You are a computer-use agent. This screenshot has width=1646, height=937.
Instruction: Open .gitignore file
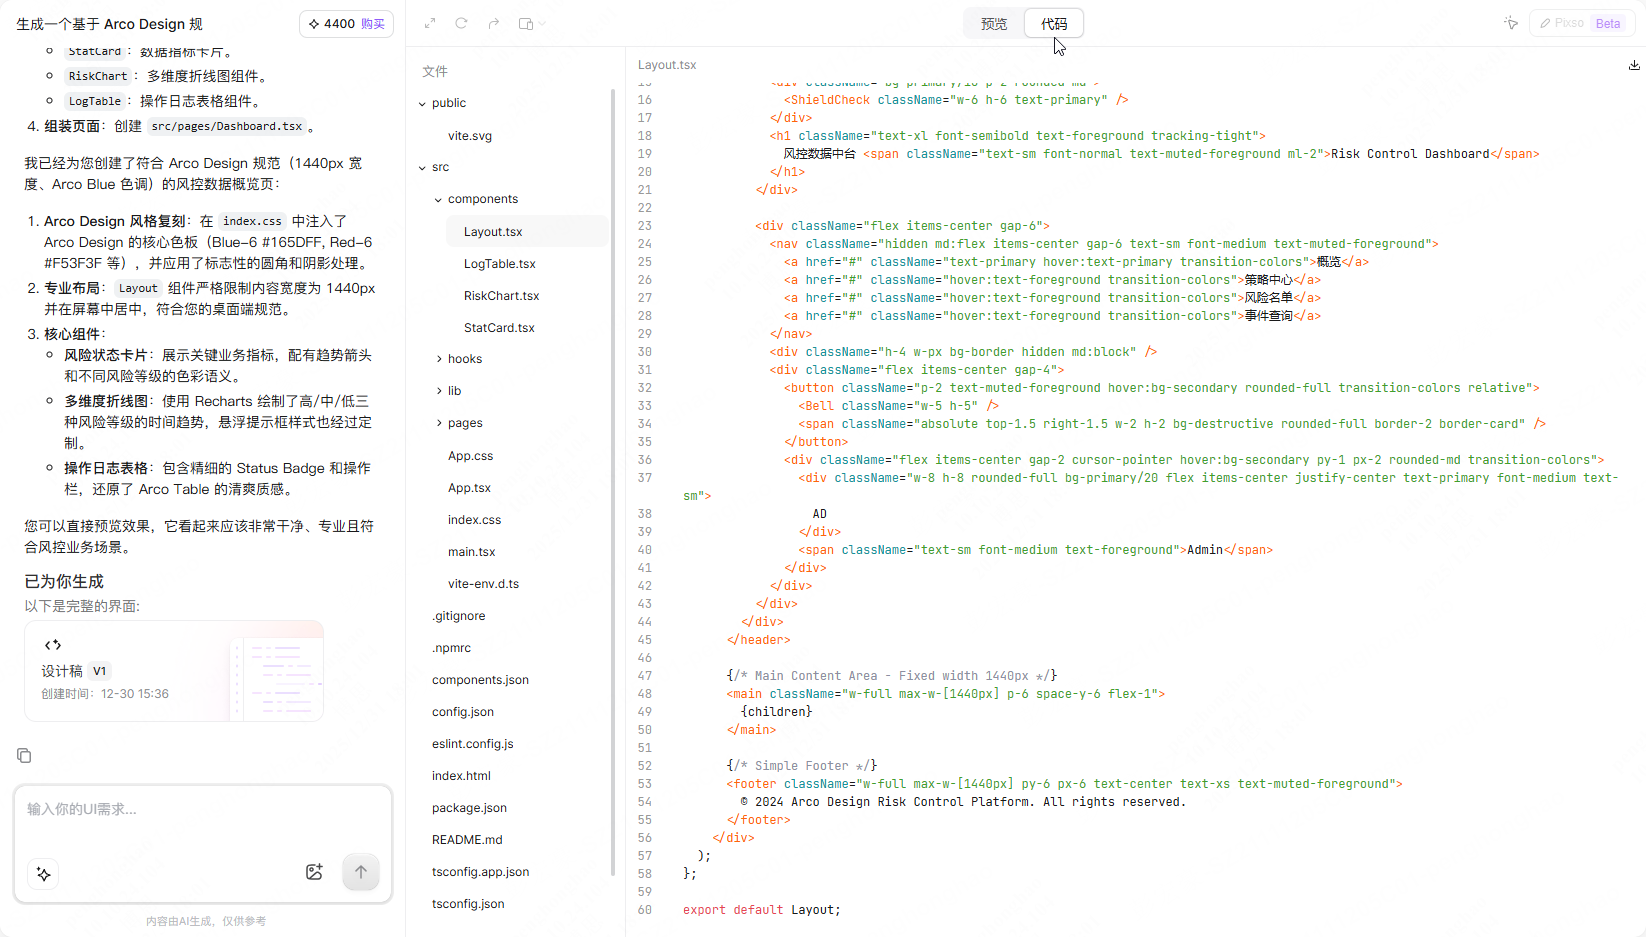tap(459, 616)
